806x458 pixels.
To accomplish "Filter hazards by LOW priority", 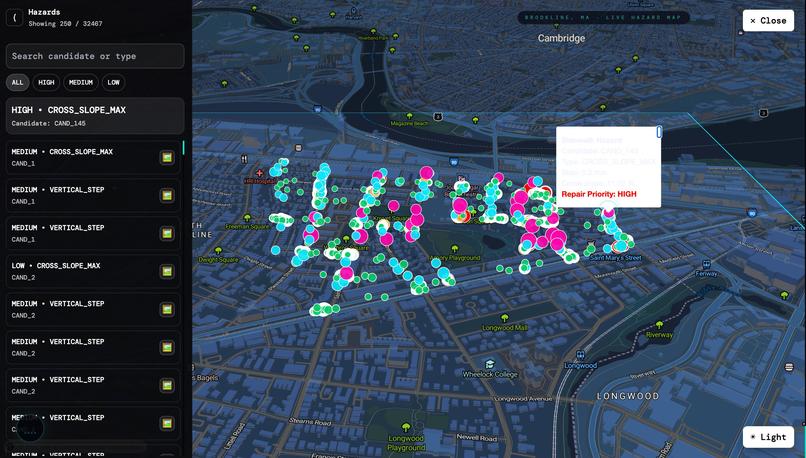I will point(114,82).
